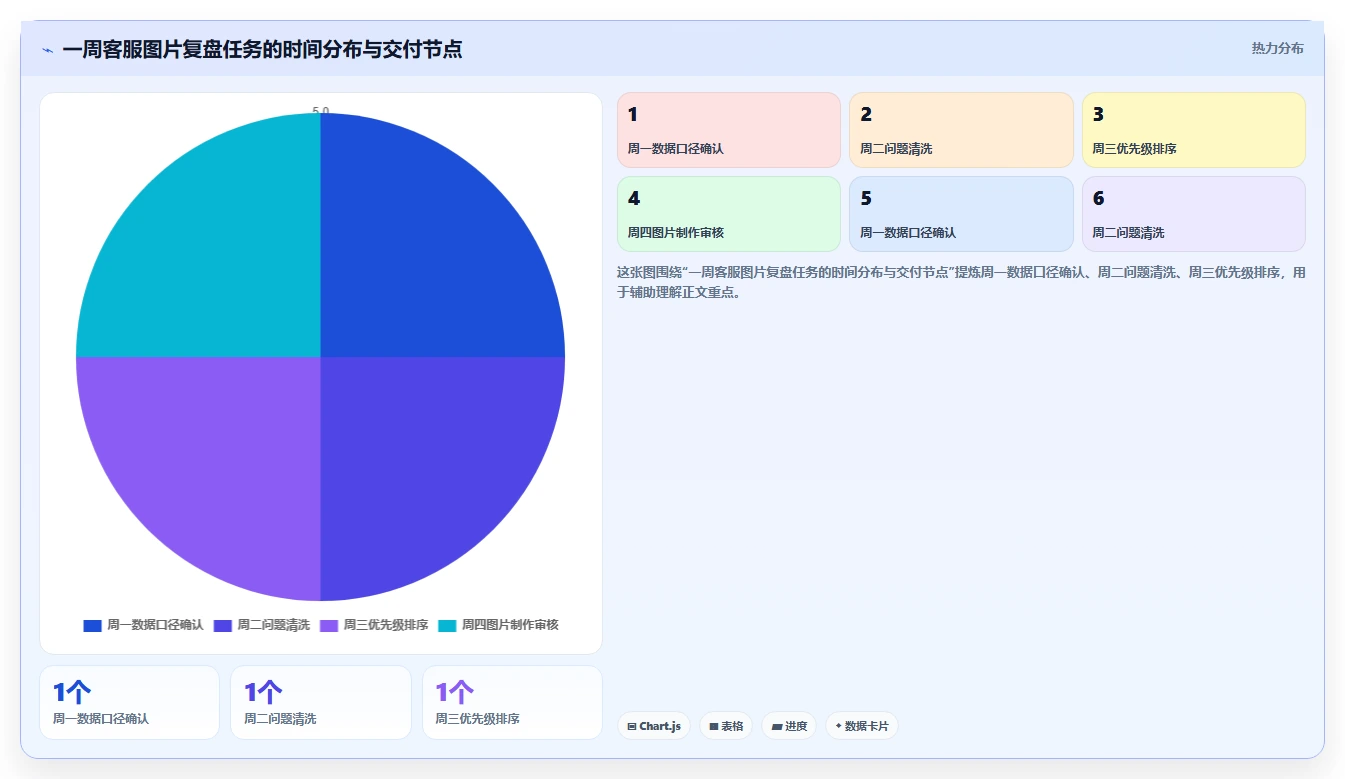Click the 热力分布 label in header
The height and width of the screenshot is (779, 1345).
[1277, 48]
